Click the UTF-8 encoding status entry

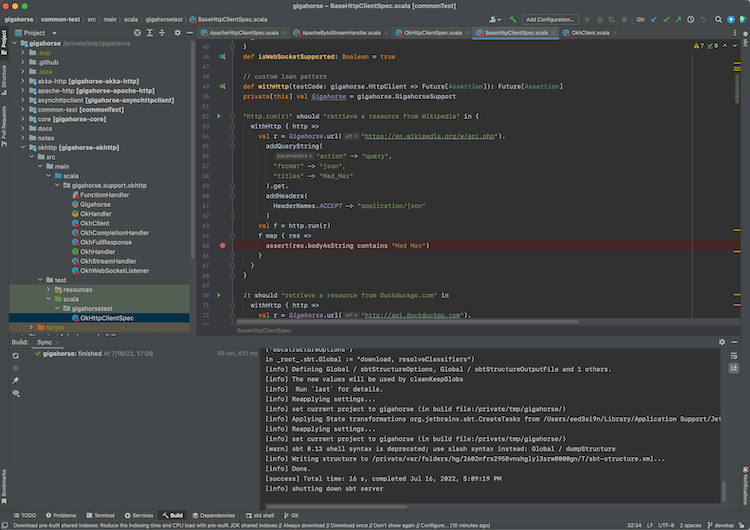(x=666, y=525)
